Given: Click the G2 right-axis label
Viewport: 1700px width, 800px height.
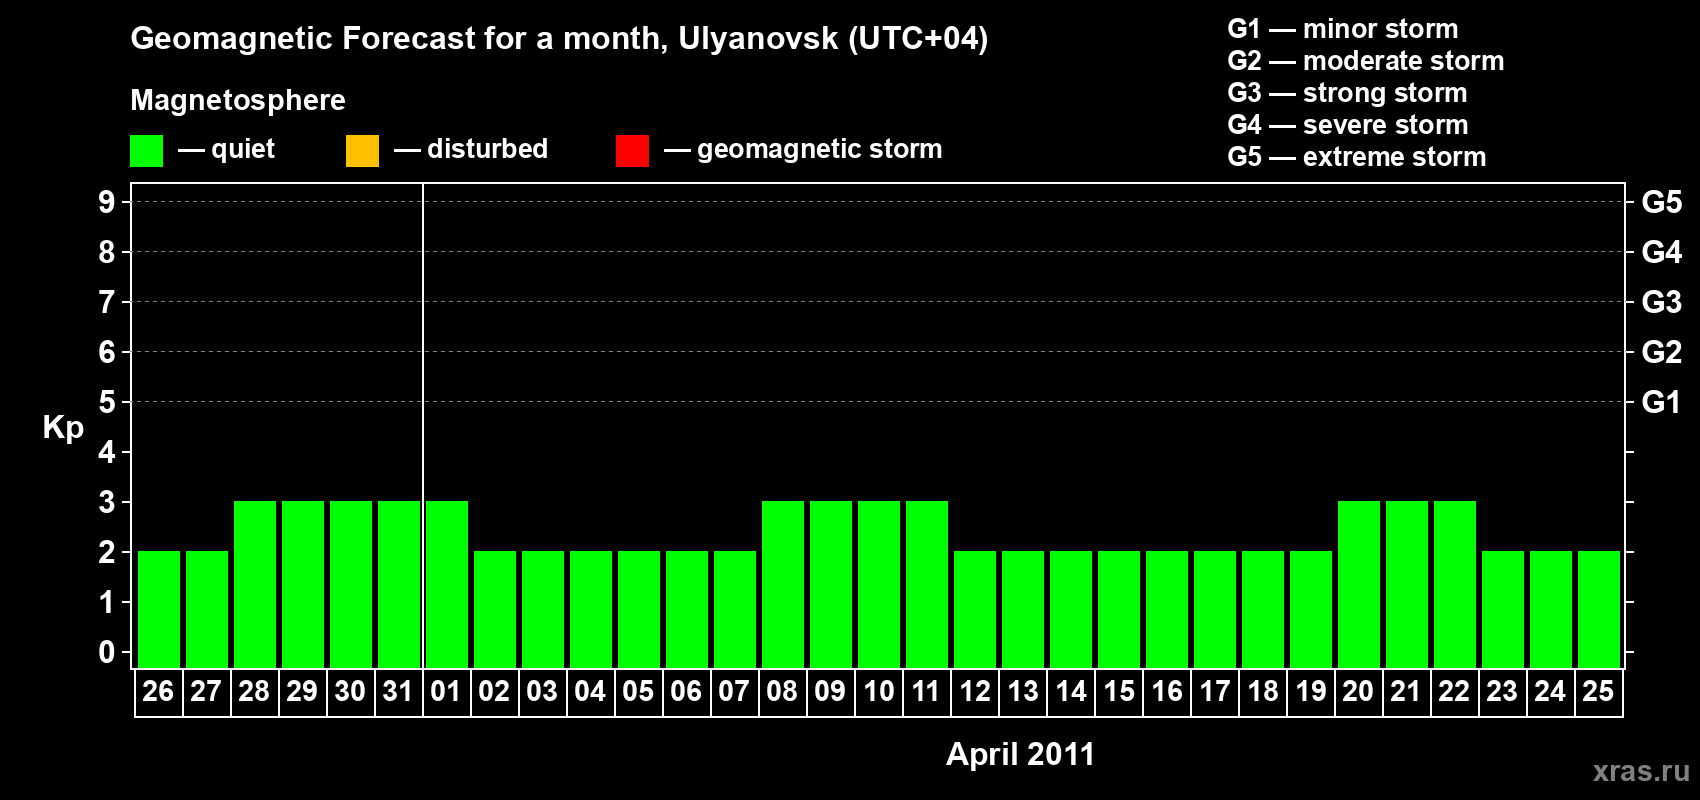Looking at the screenshot, I should click(x=1662, y=352).
